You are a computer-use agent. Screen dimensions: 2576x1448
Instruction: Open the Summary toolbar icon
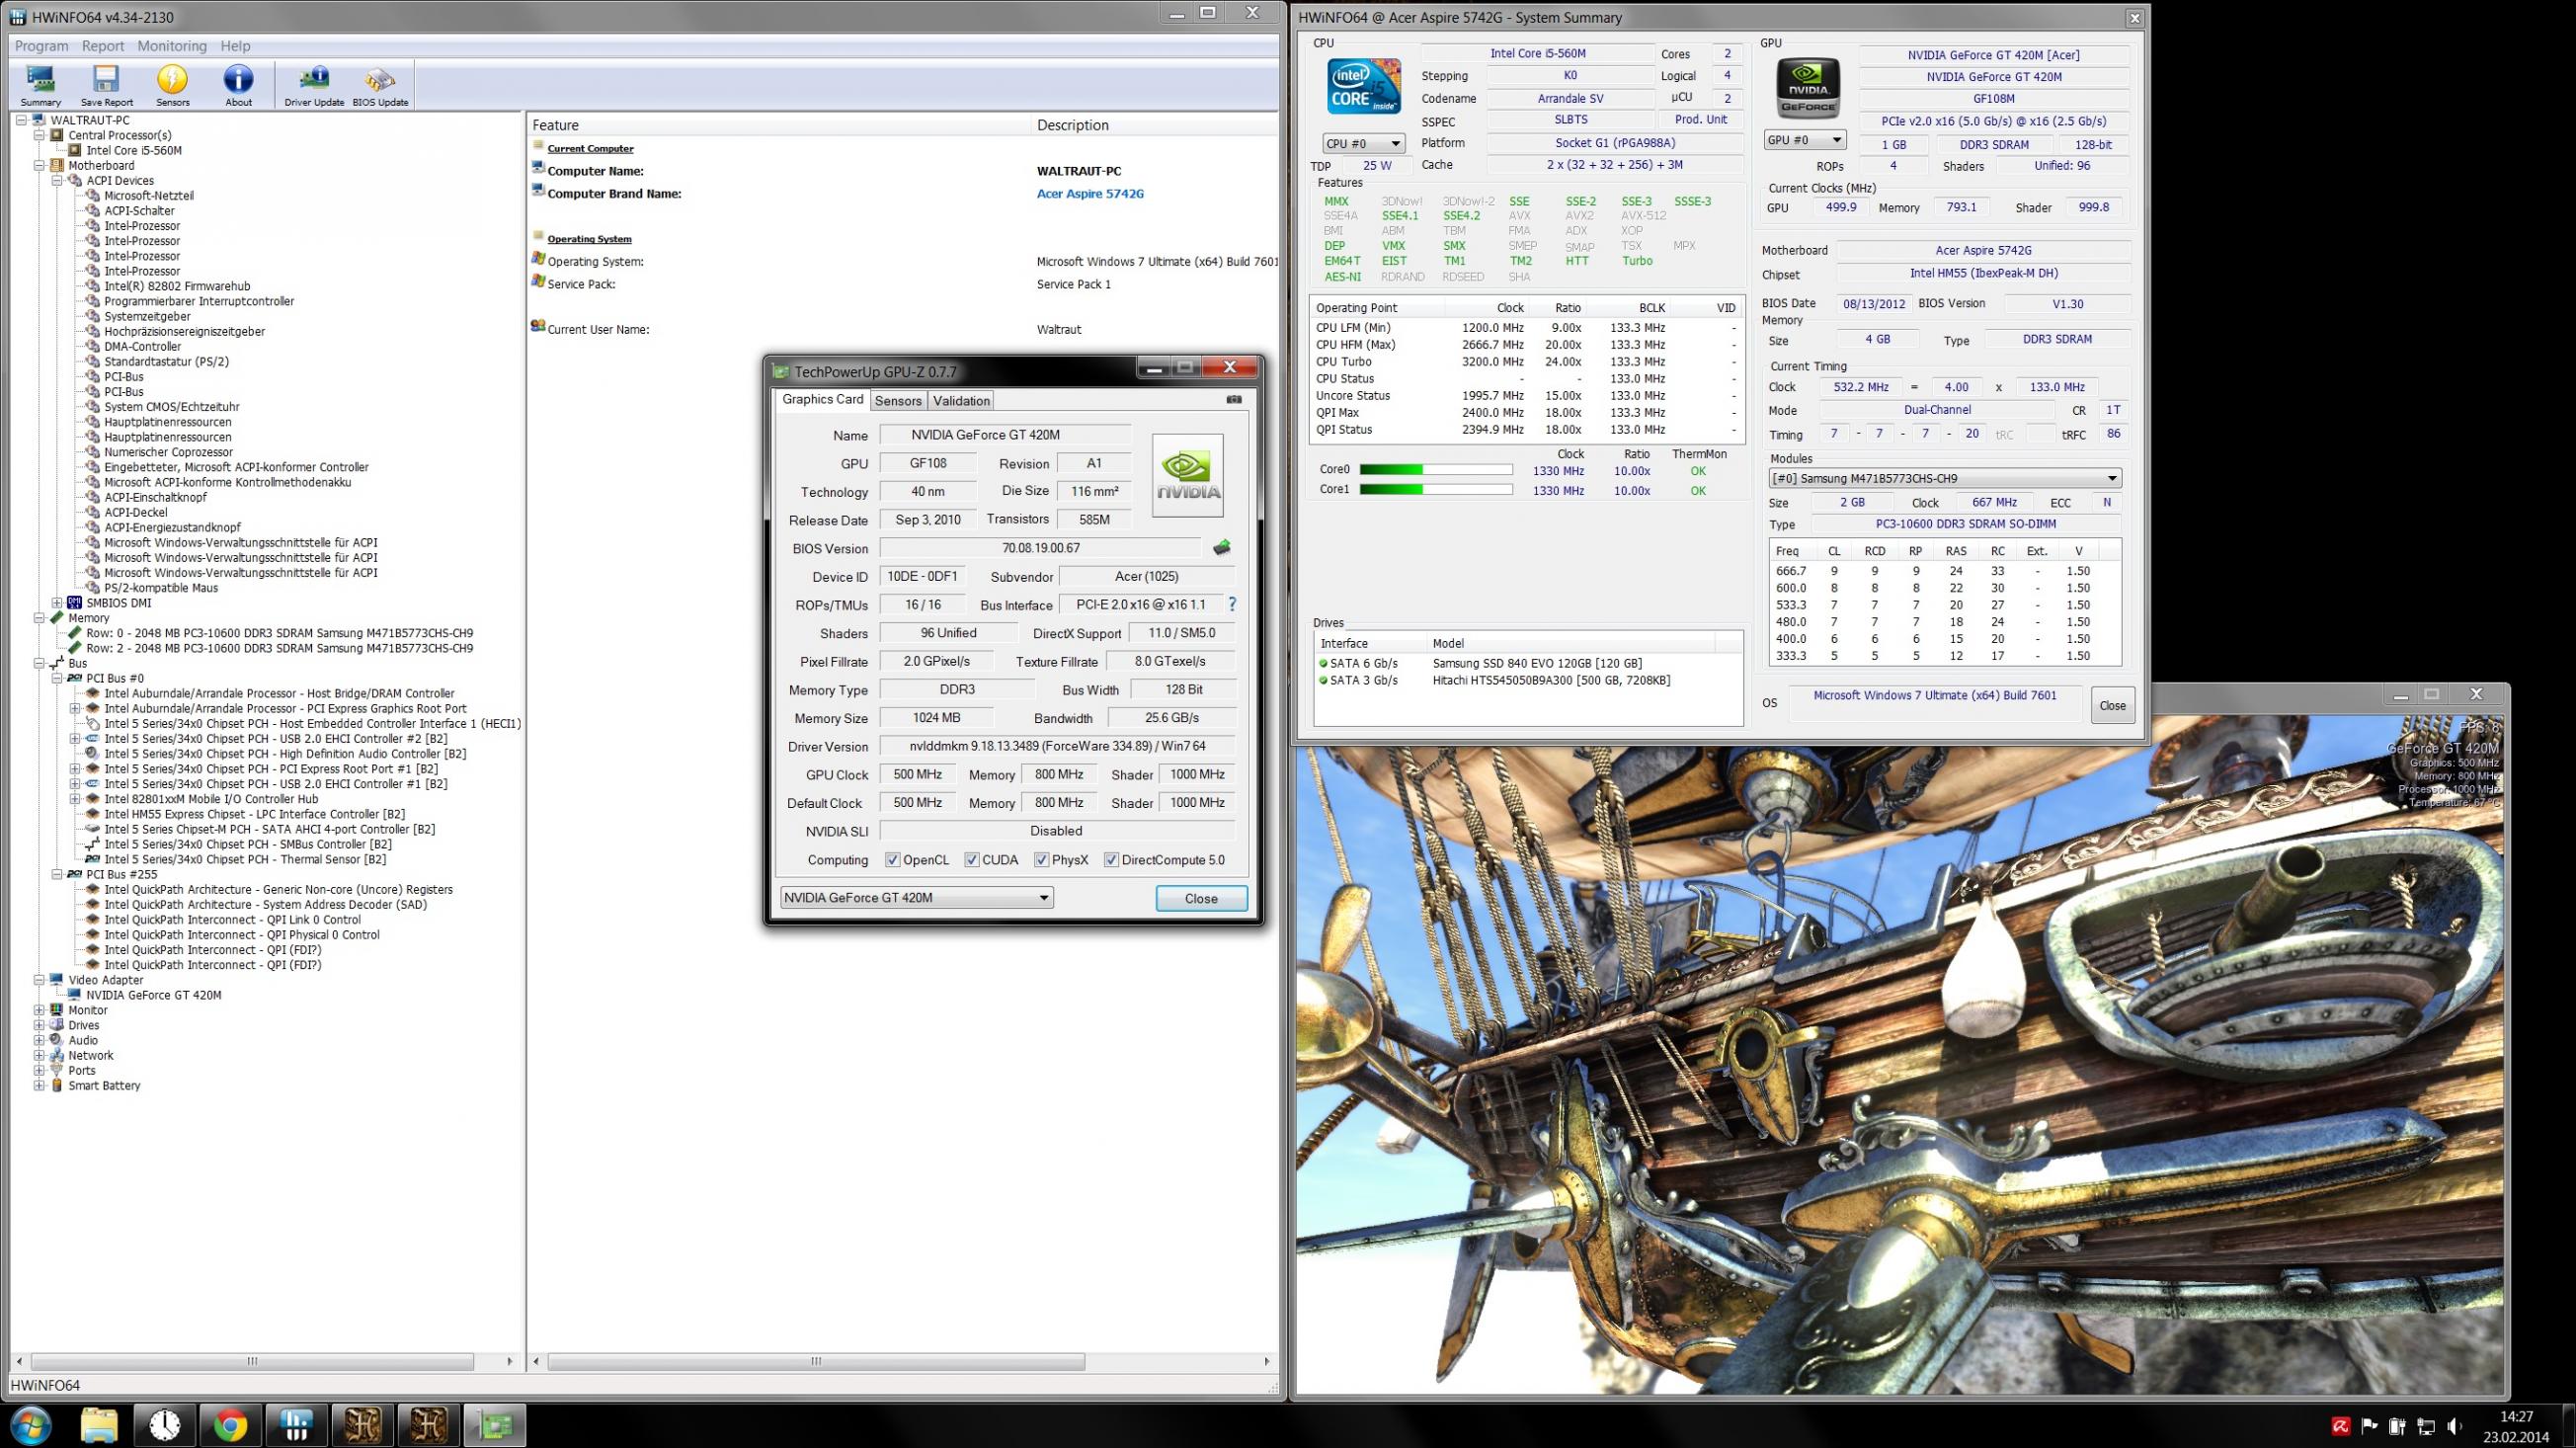click(x=41, y=84)
